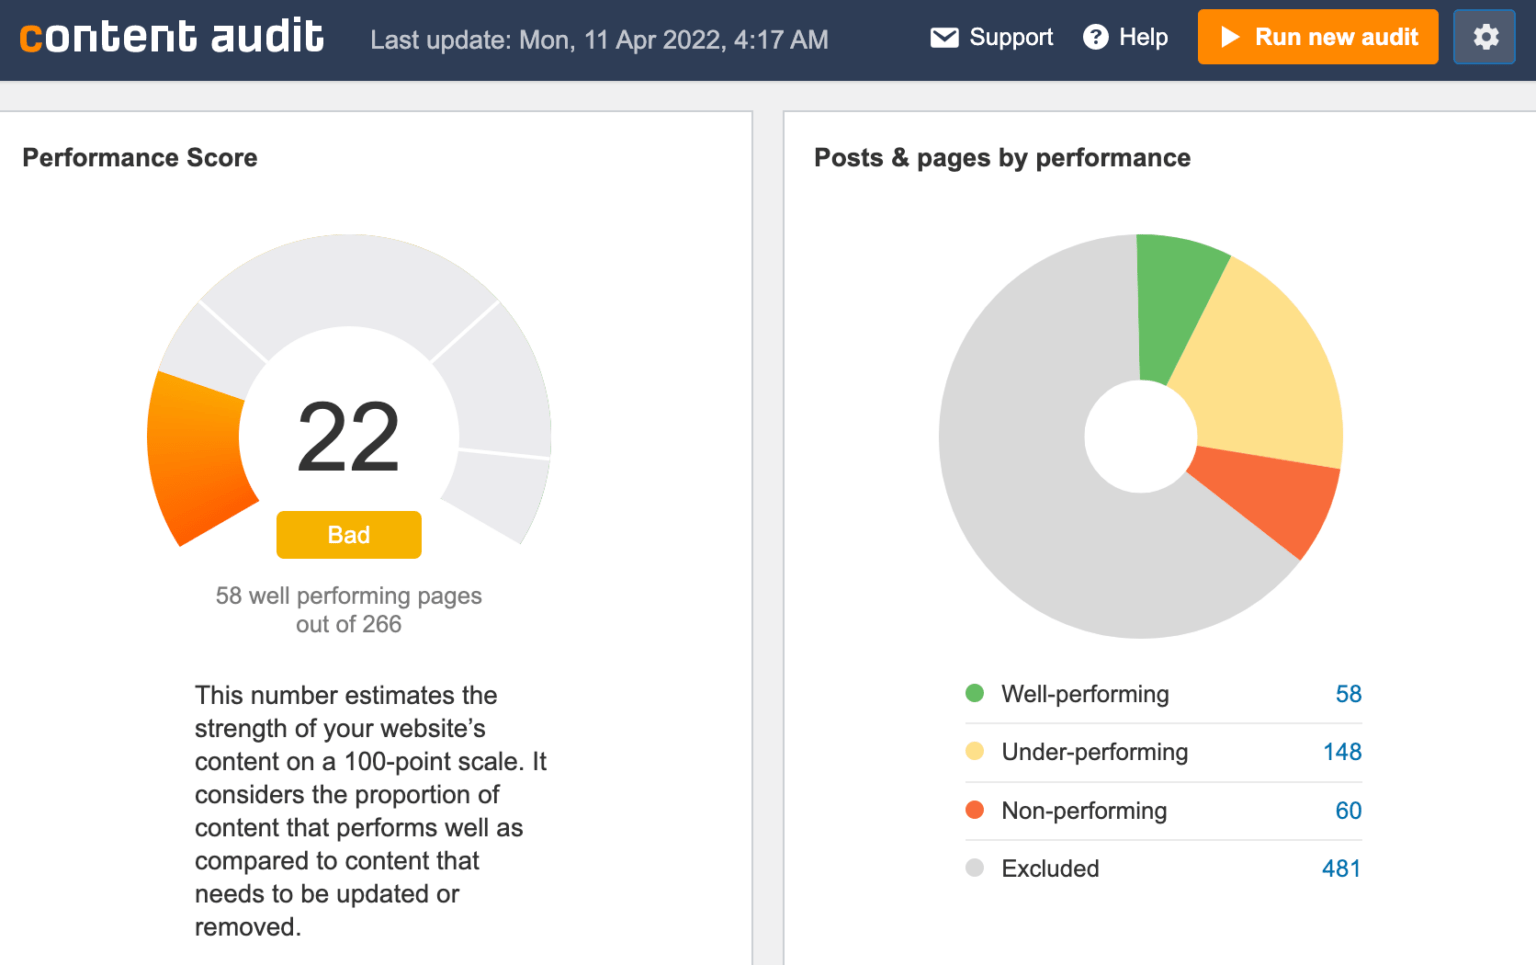
Task: Open the count link showing 58 well-performing pages
Action: (x=1349, y=693)
